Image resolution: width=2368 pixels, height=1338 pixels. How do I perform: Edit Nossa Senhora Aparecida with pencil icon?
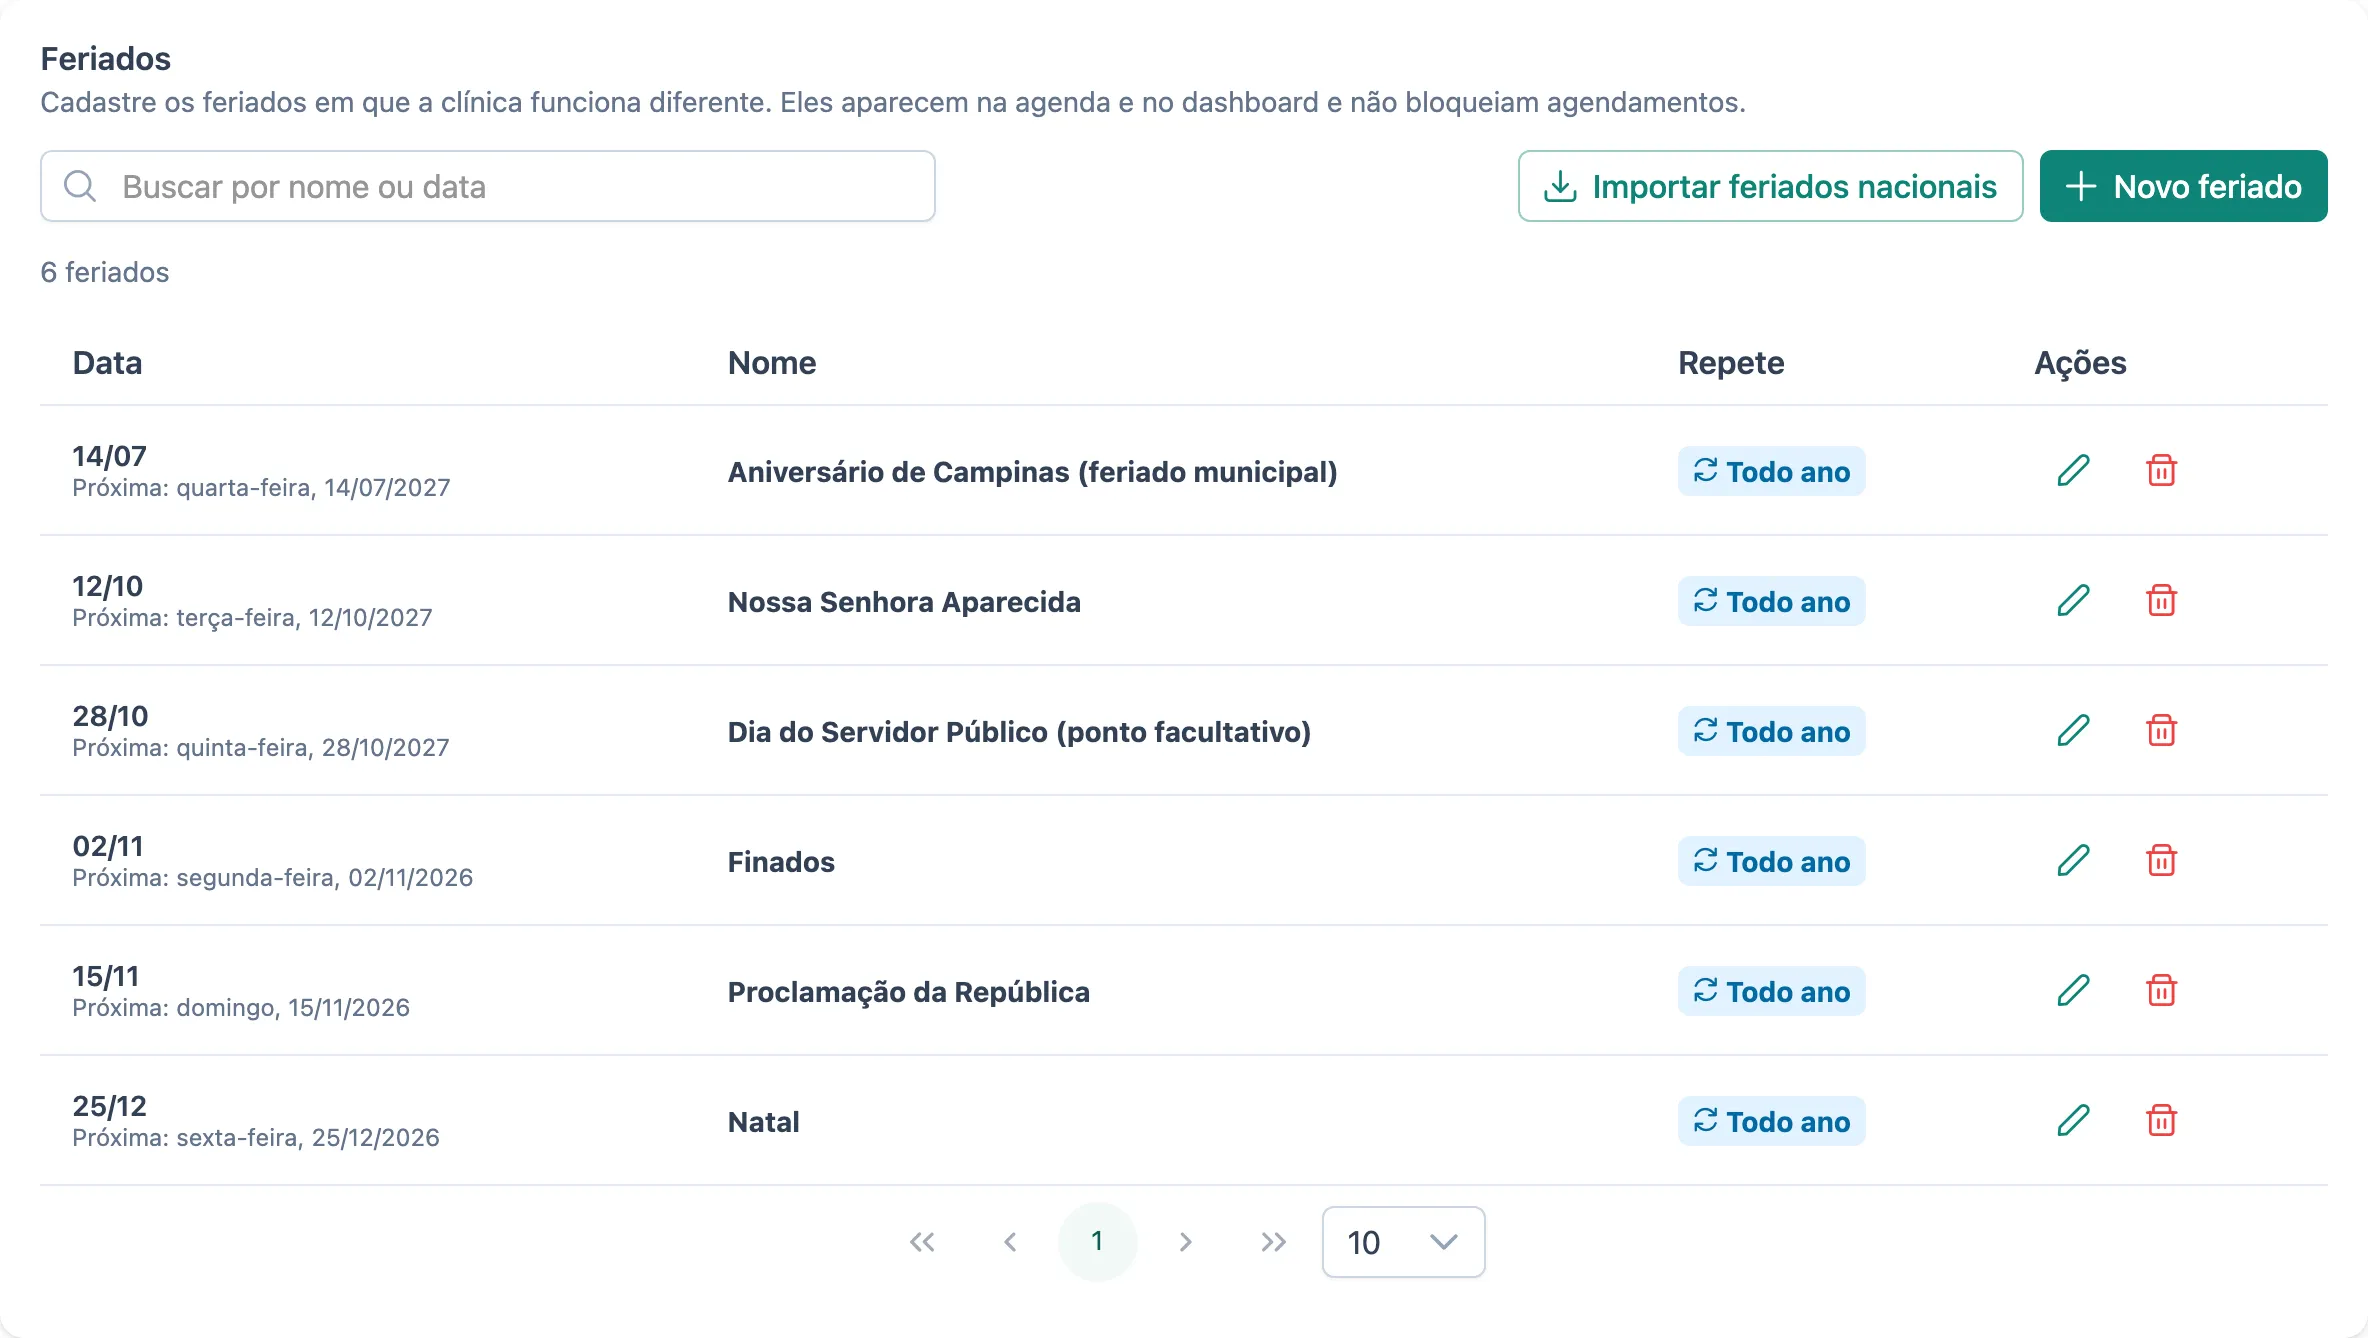pyautogui.click(x=2073, y=600)
